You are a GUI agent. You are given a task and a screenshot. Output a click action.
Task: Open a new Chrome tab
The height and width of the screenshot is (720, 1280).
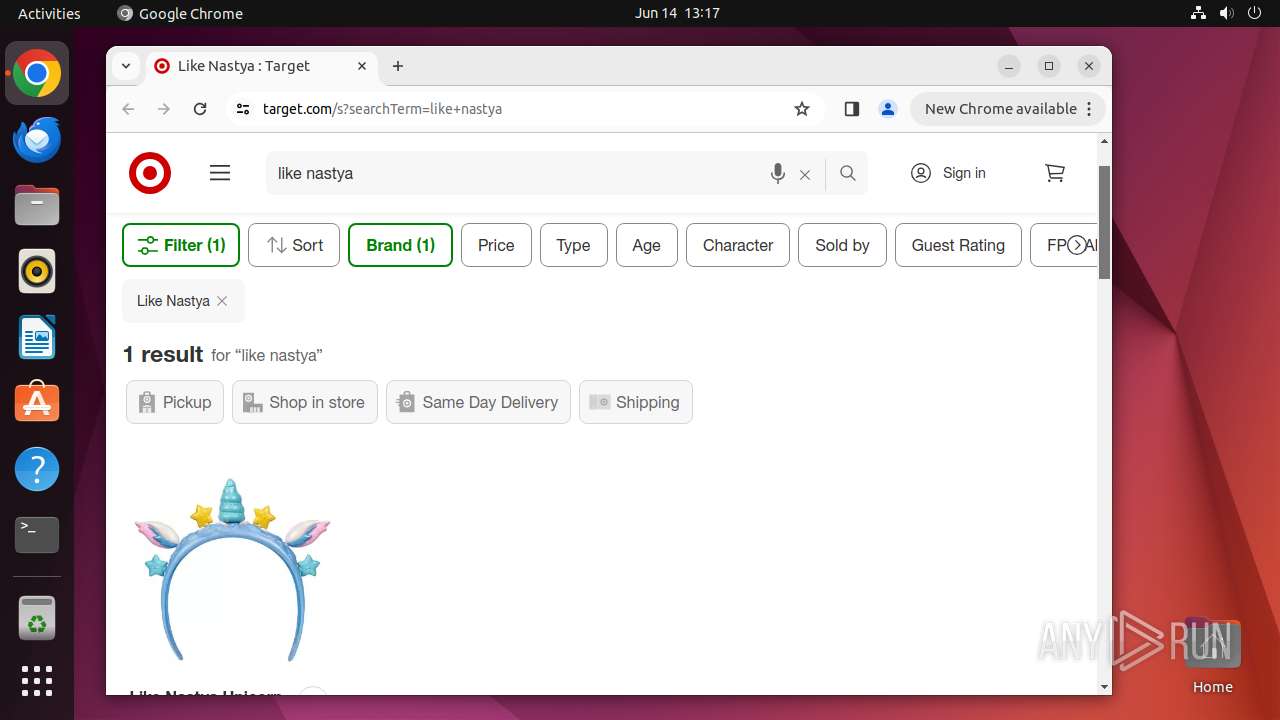point(398,66)
